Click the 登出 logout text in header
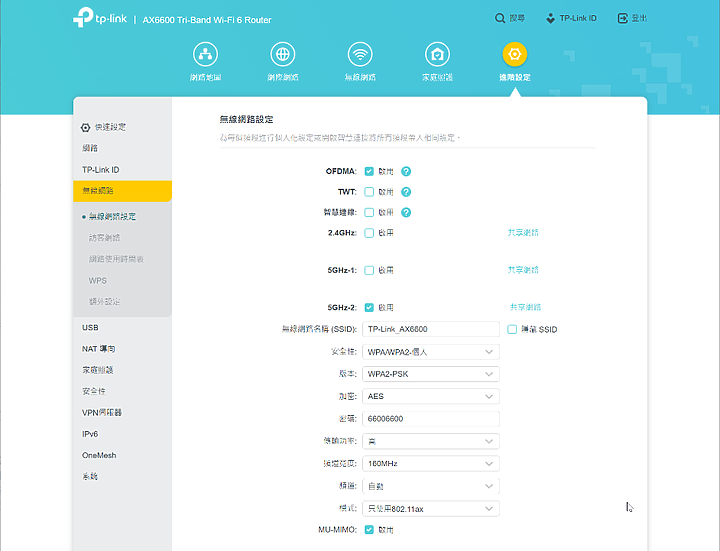The height and width of the screenshot is (551, 720). tap(639, 18)
